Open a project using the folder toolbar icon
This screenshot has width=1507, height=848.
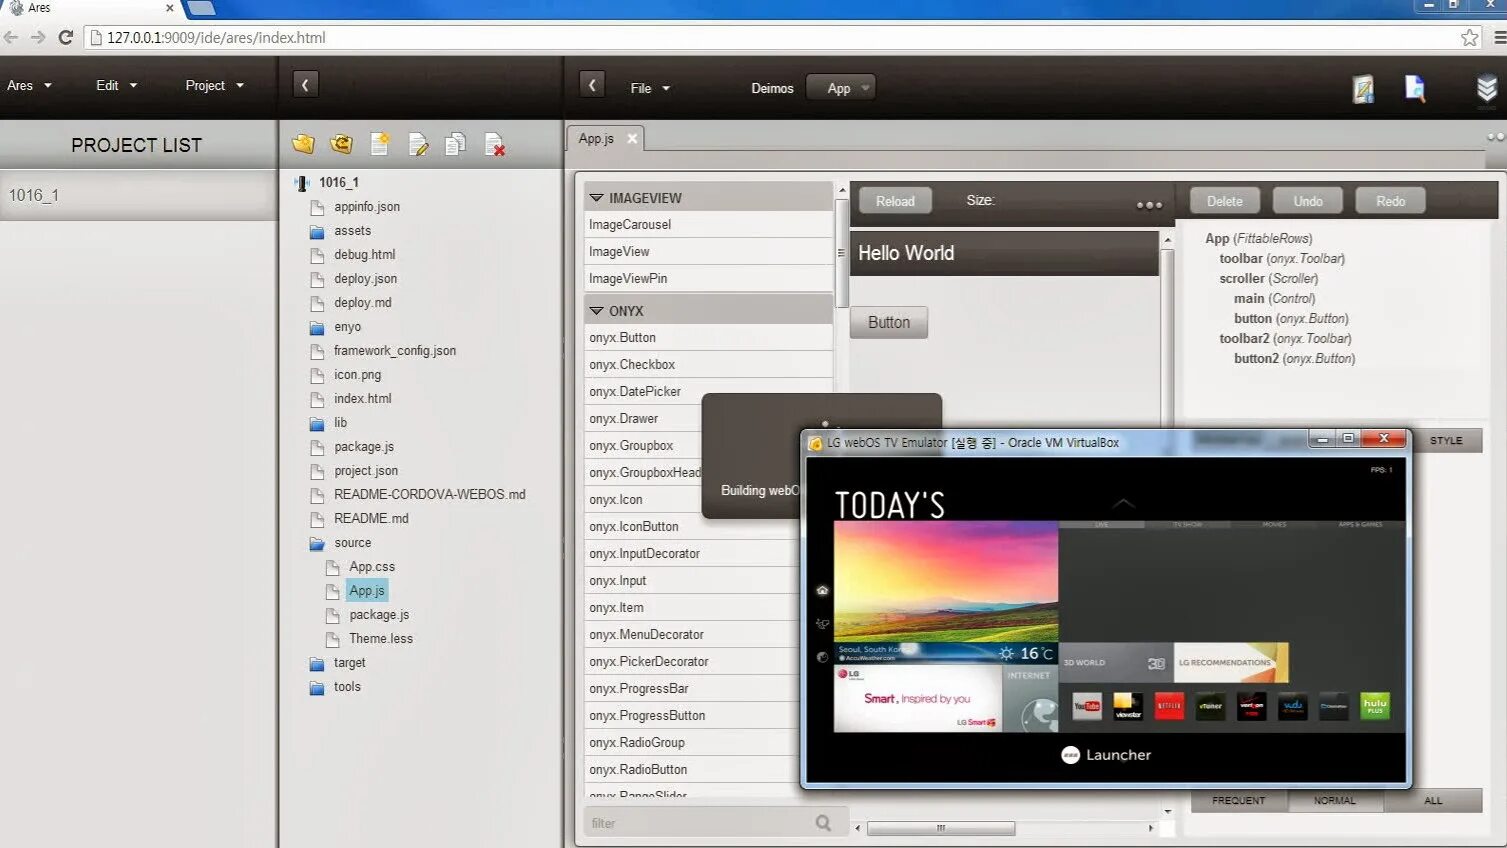click(303, 143)
